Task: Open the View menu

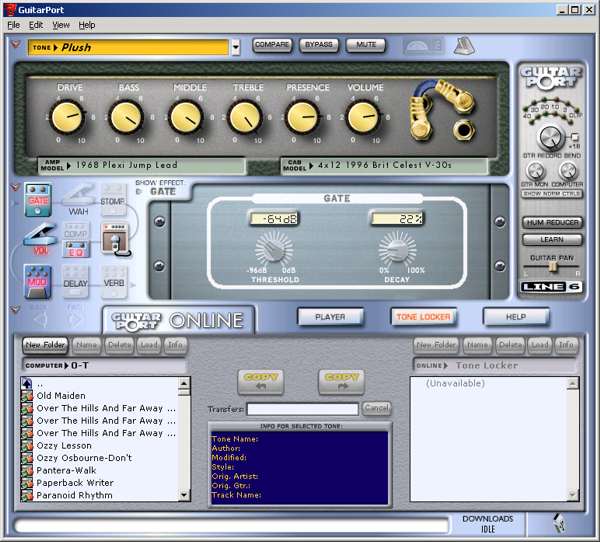Action: tap(61, 25)
